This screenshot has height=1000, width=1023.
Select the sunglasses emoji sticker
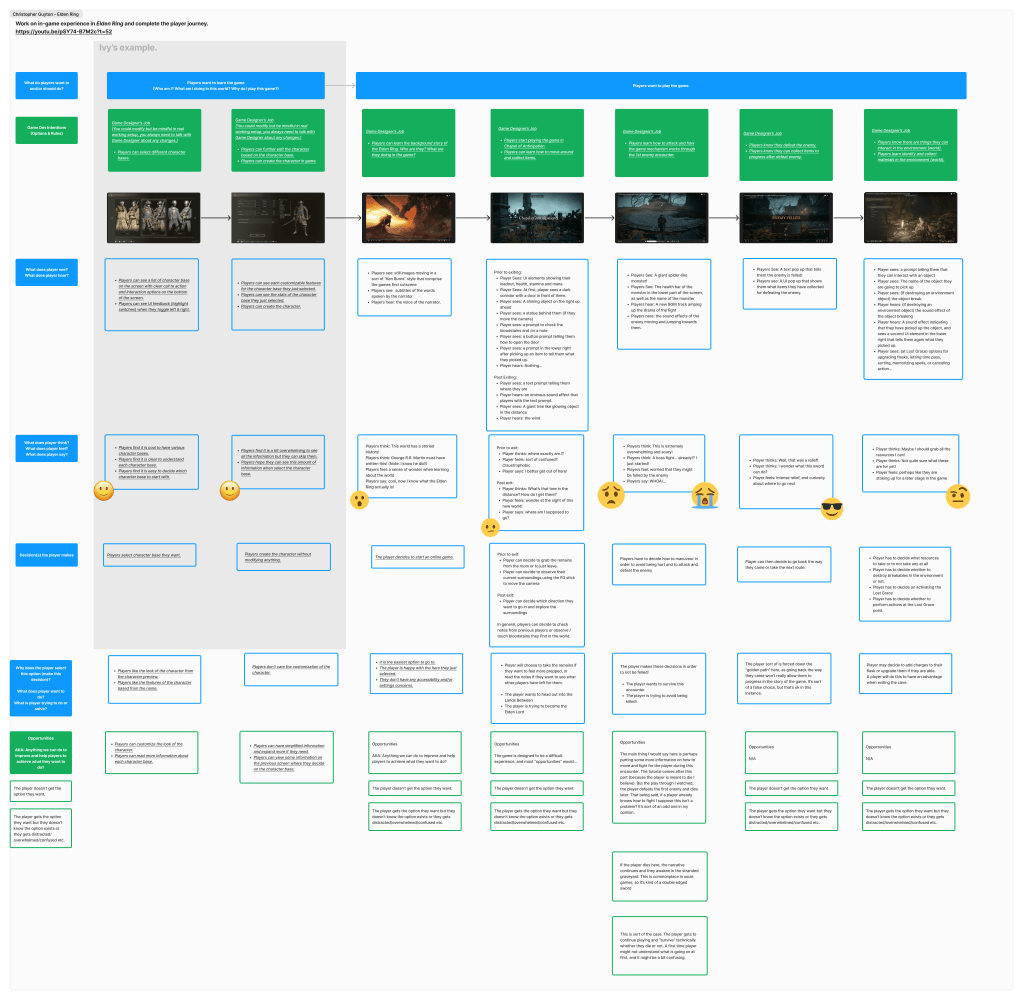pos(832,510)
